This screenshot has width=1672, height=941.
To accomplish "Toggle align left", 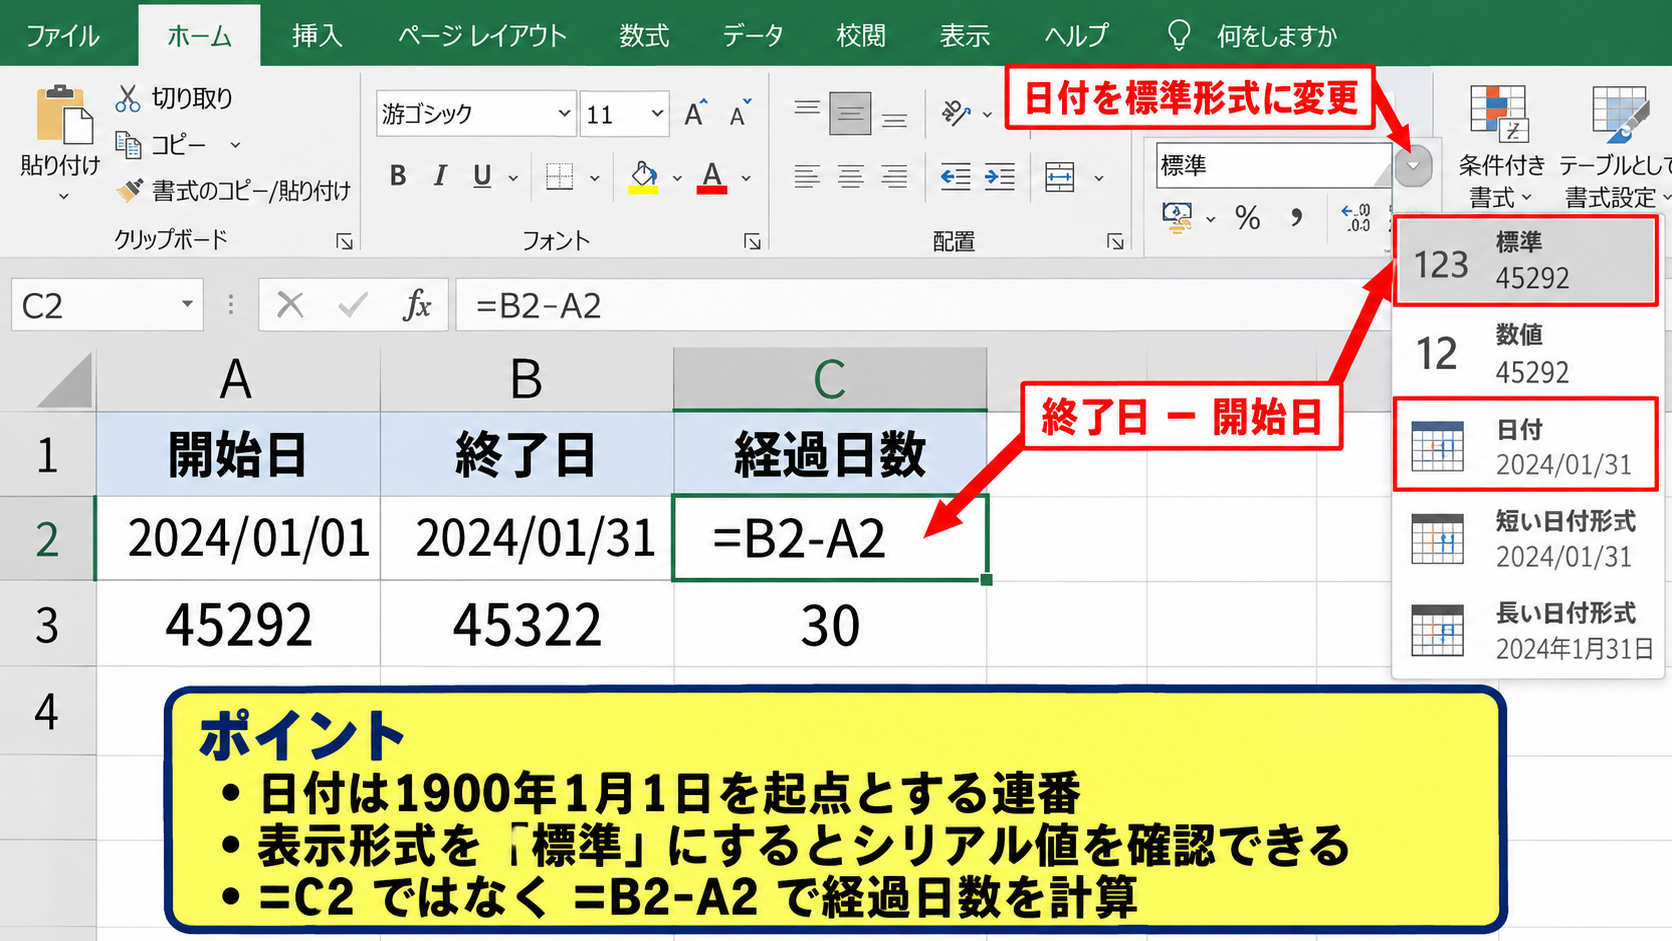I will coord(807,177).
